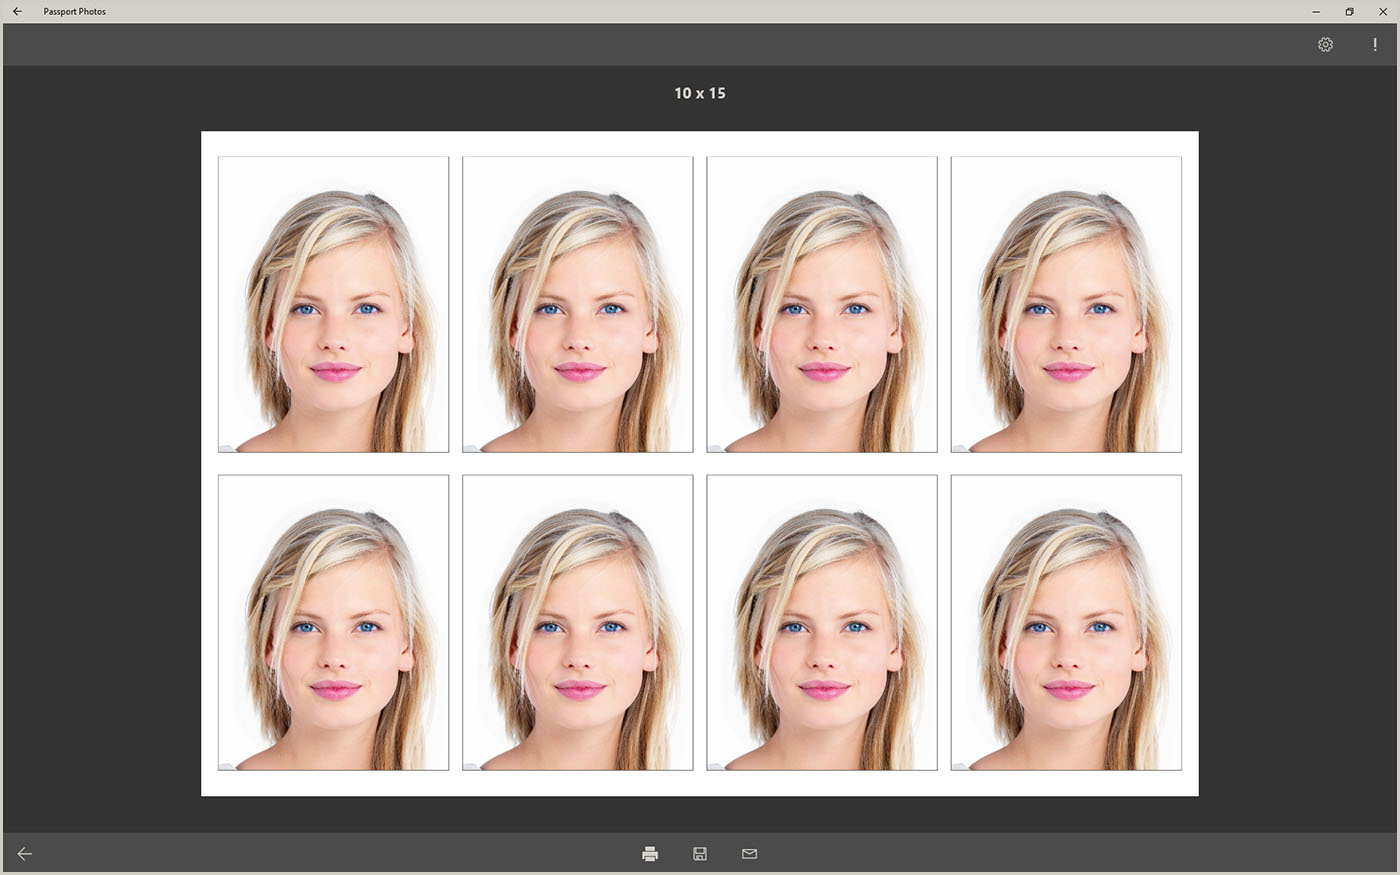Screen dimensions: 1400x875
Task: Click the exclamation mark info icon
Action: click(1375, 45)
